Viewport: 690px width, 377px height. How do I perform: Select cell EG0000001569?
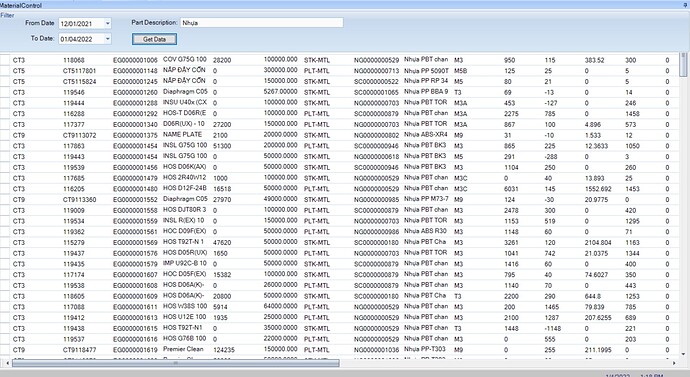pos(135,242)
